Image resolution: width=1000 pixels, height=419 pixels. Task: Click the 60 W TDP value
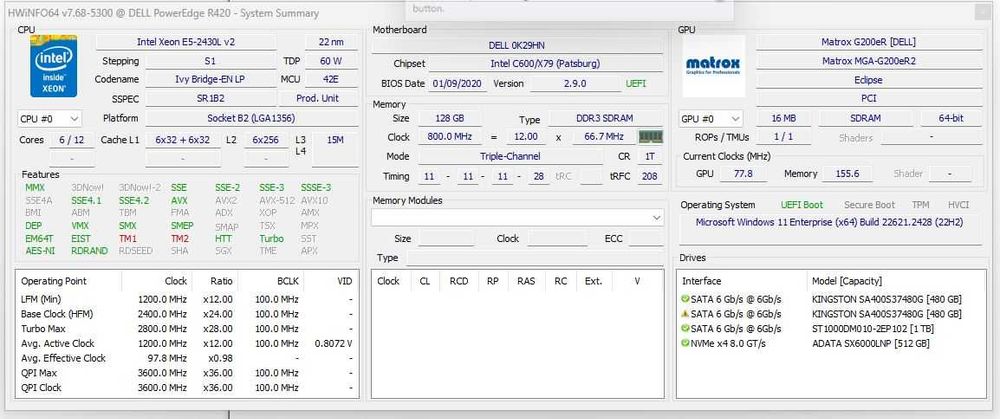(330, 61)
